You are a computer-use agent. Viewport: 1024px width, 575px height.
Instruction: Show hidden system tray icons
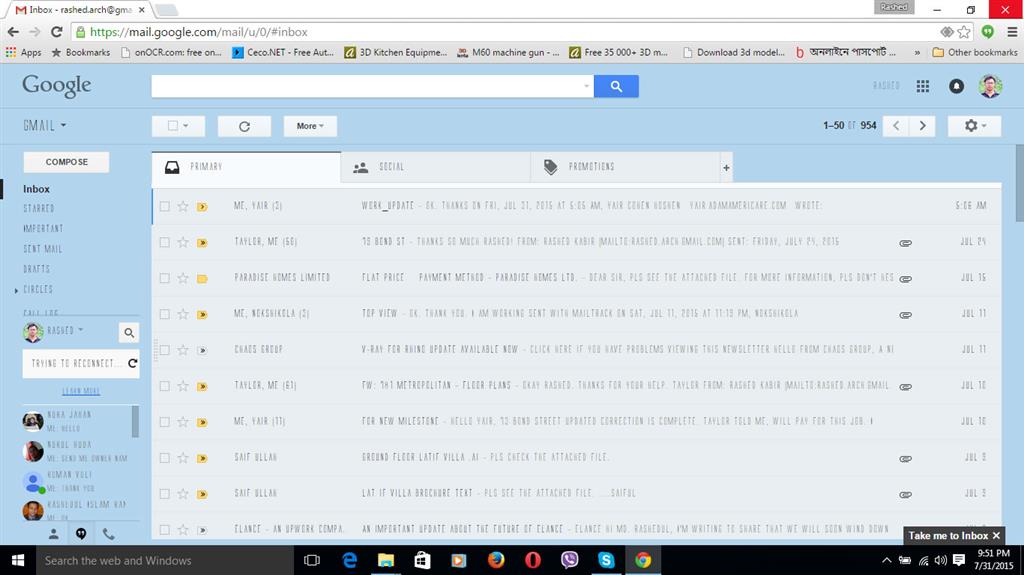point(886,560)
